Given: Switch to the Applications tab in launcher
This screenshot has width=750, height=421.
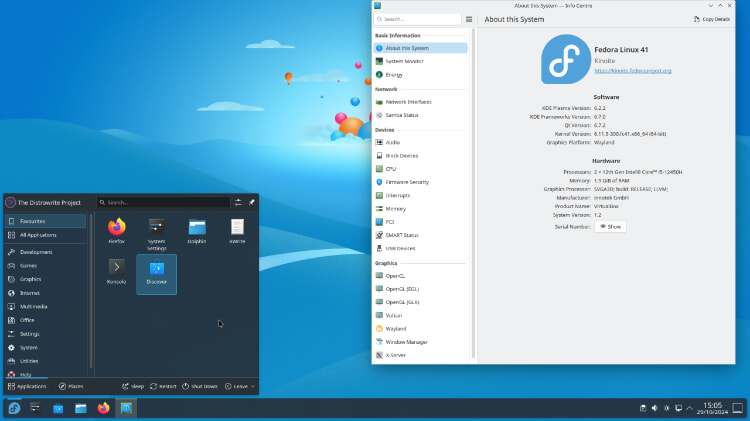Looking at the screenshot, I should coord(27,386).
